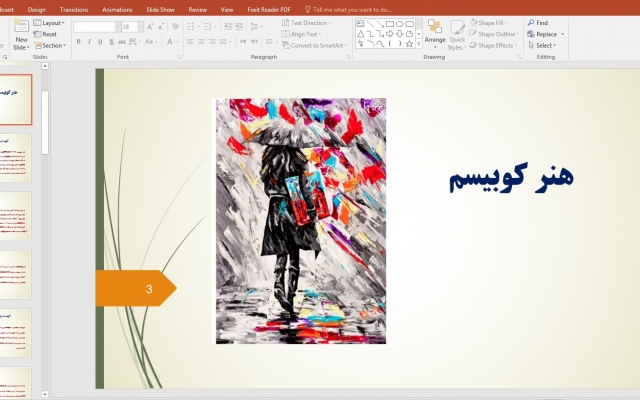Open the Arrange menu
640x400 pixels.
435,34
